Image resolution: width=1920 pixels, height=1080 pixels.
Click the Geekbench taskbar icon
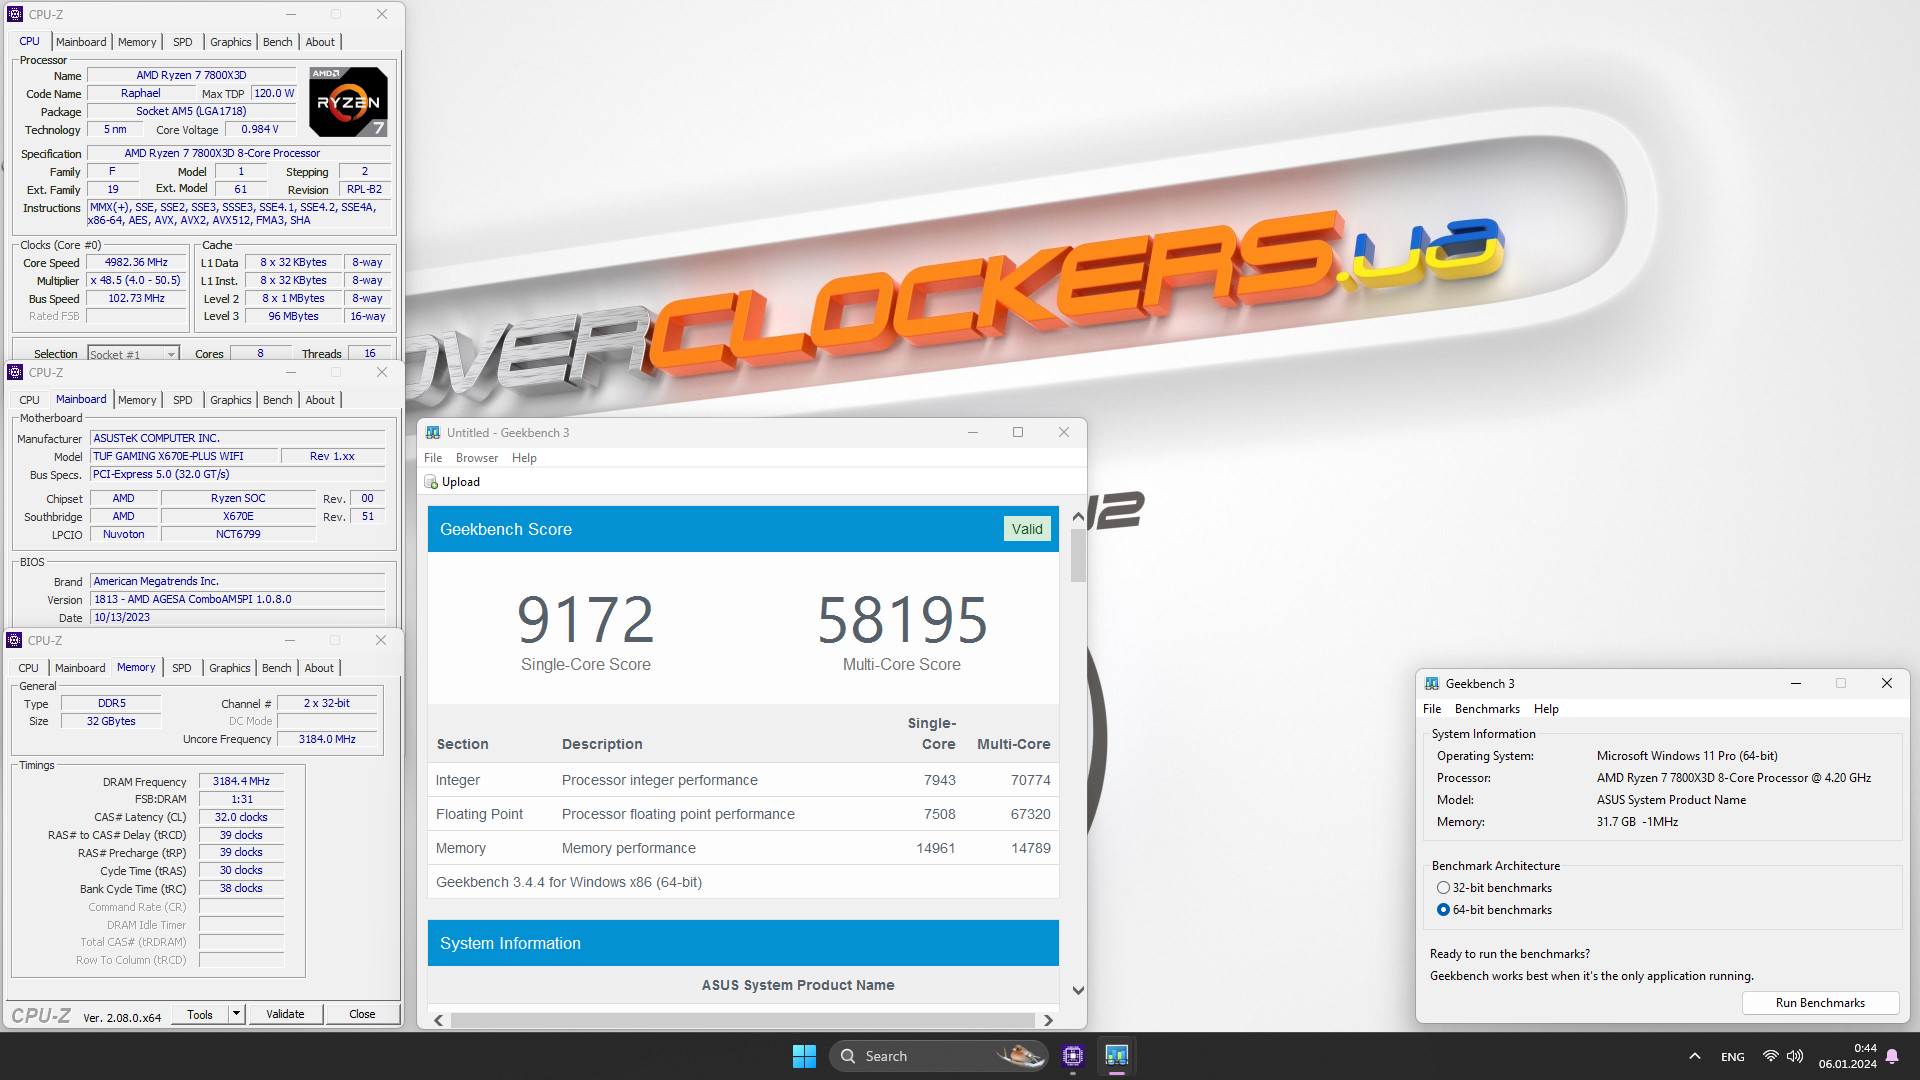pyautogui.click(x=1117, y=1056)
